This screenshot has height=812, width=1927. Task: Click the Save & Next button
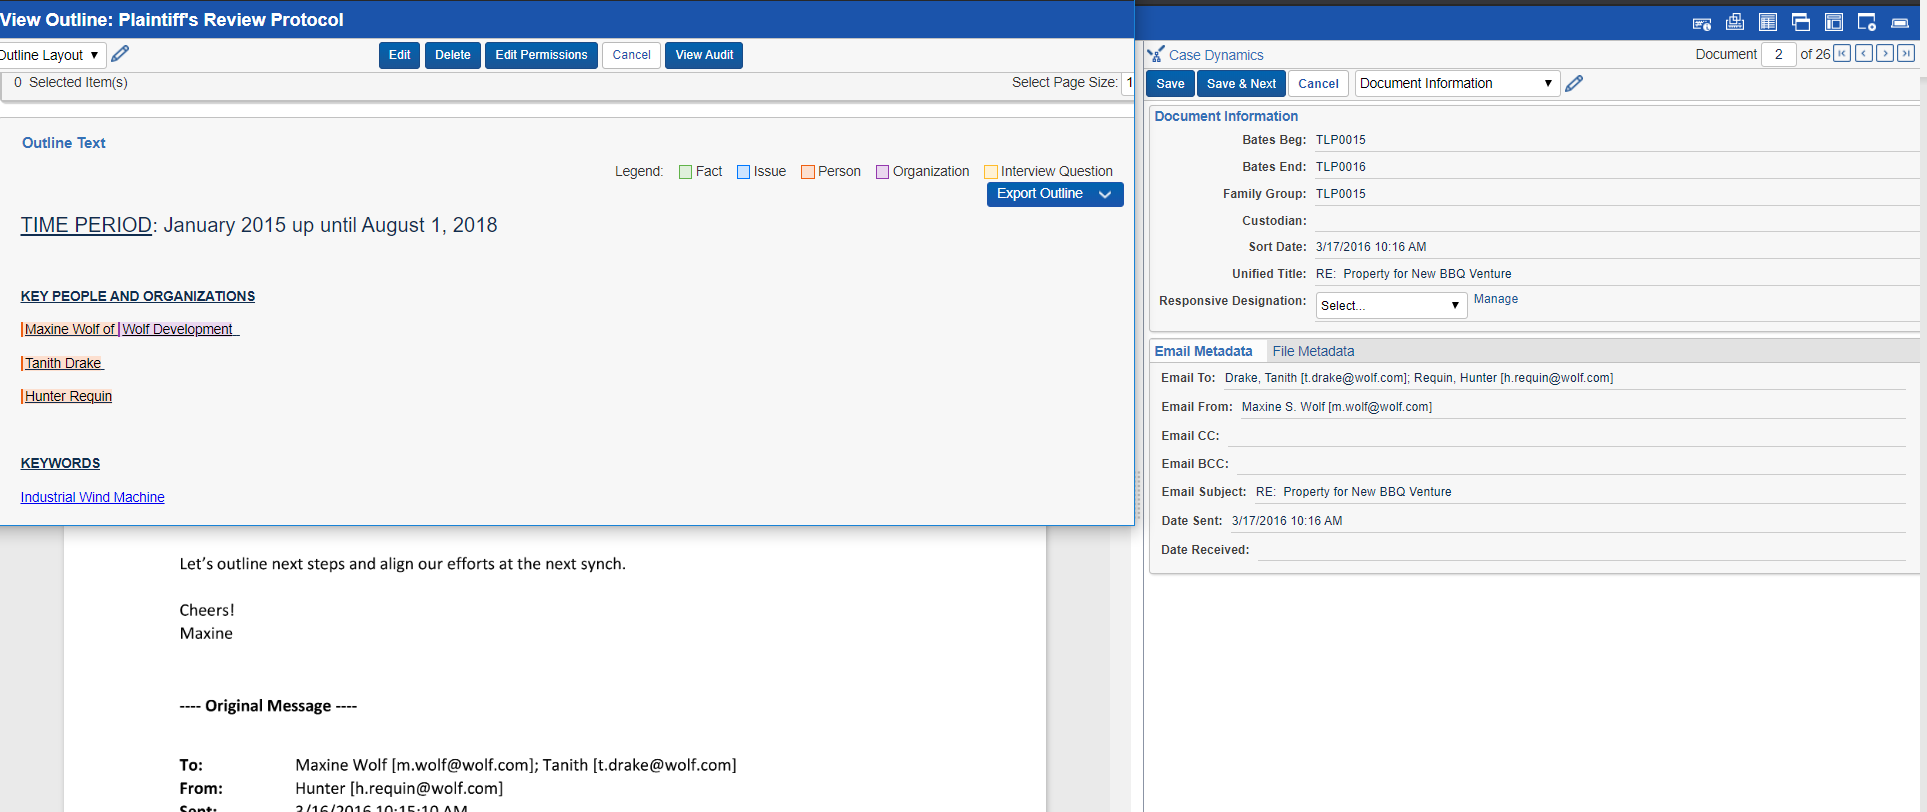1241,84
